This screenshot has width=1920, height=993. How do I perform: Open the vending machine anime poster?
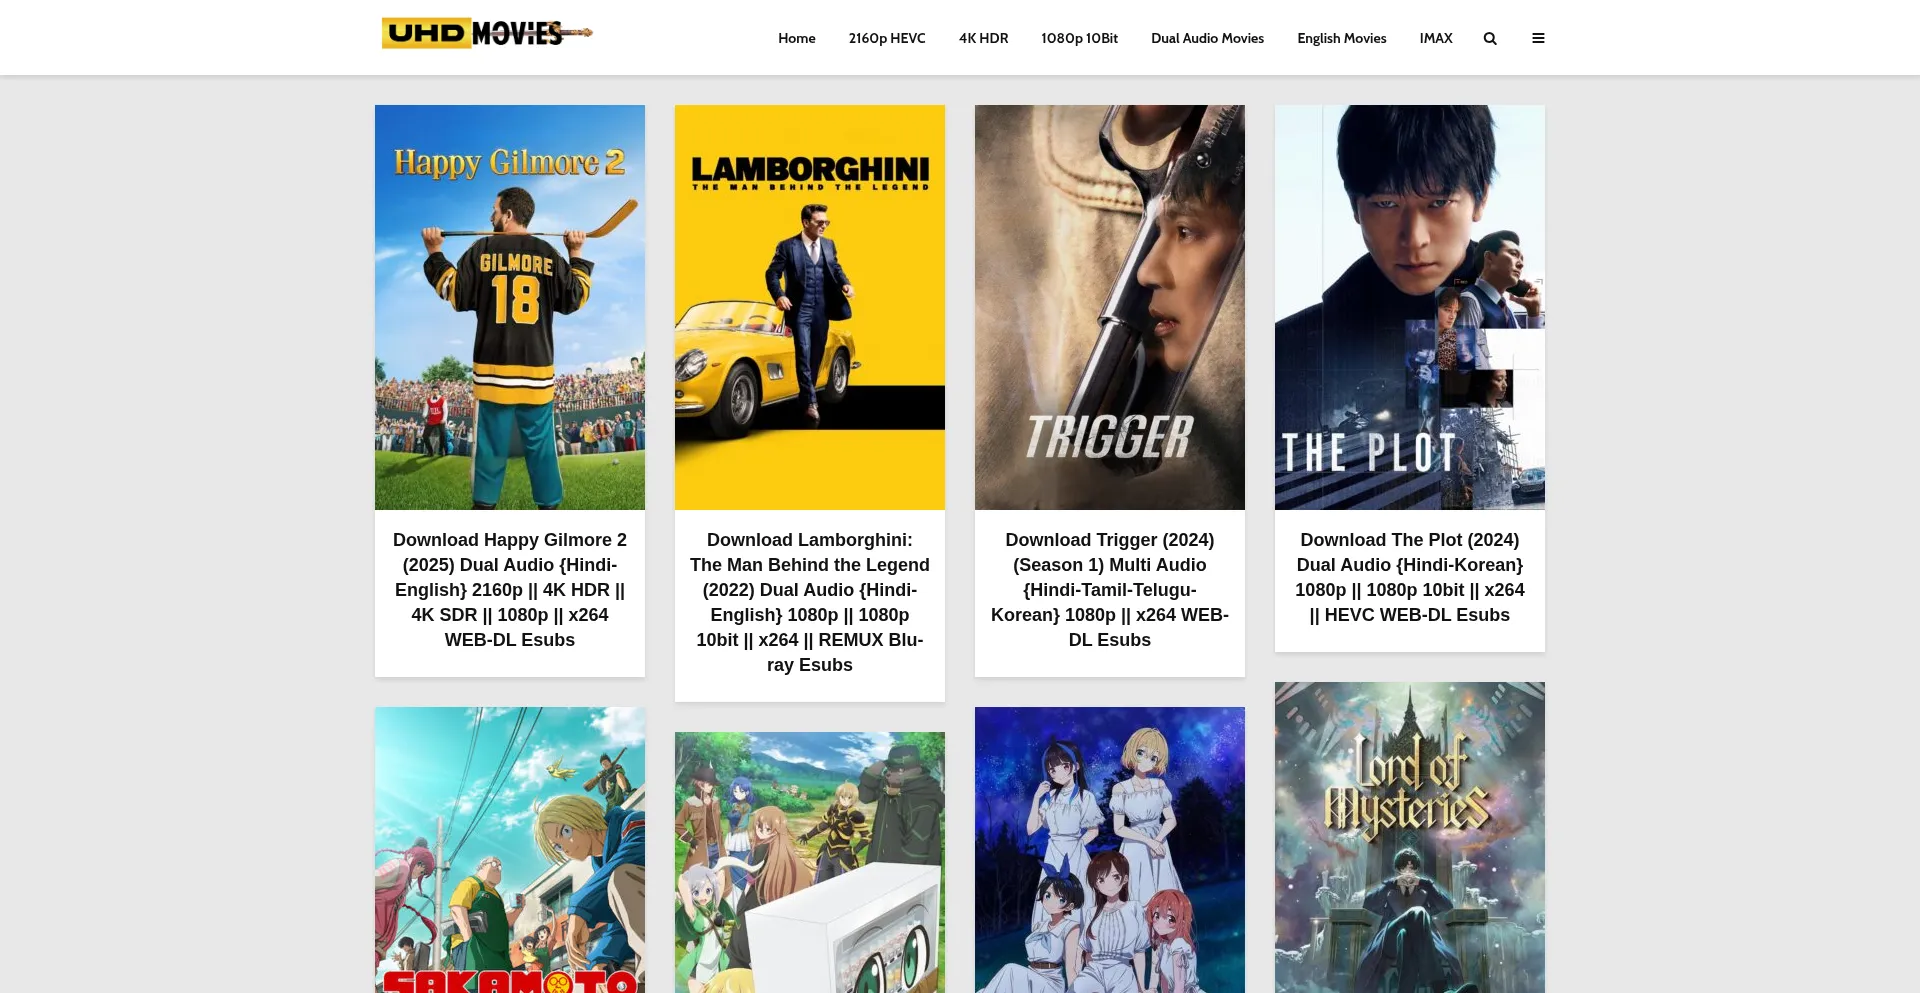coord(810,862)
